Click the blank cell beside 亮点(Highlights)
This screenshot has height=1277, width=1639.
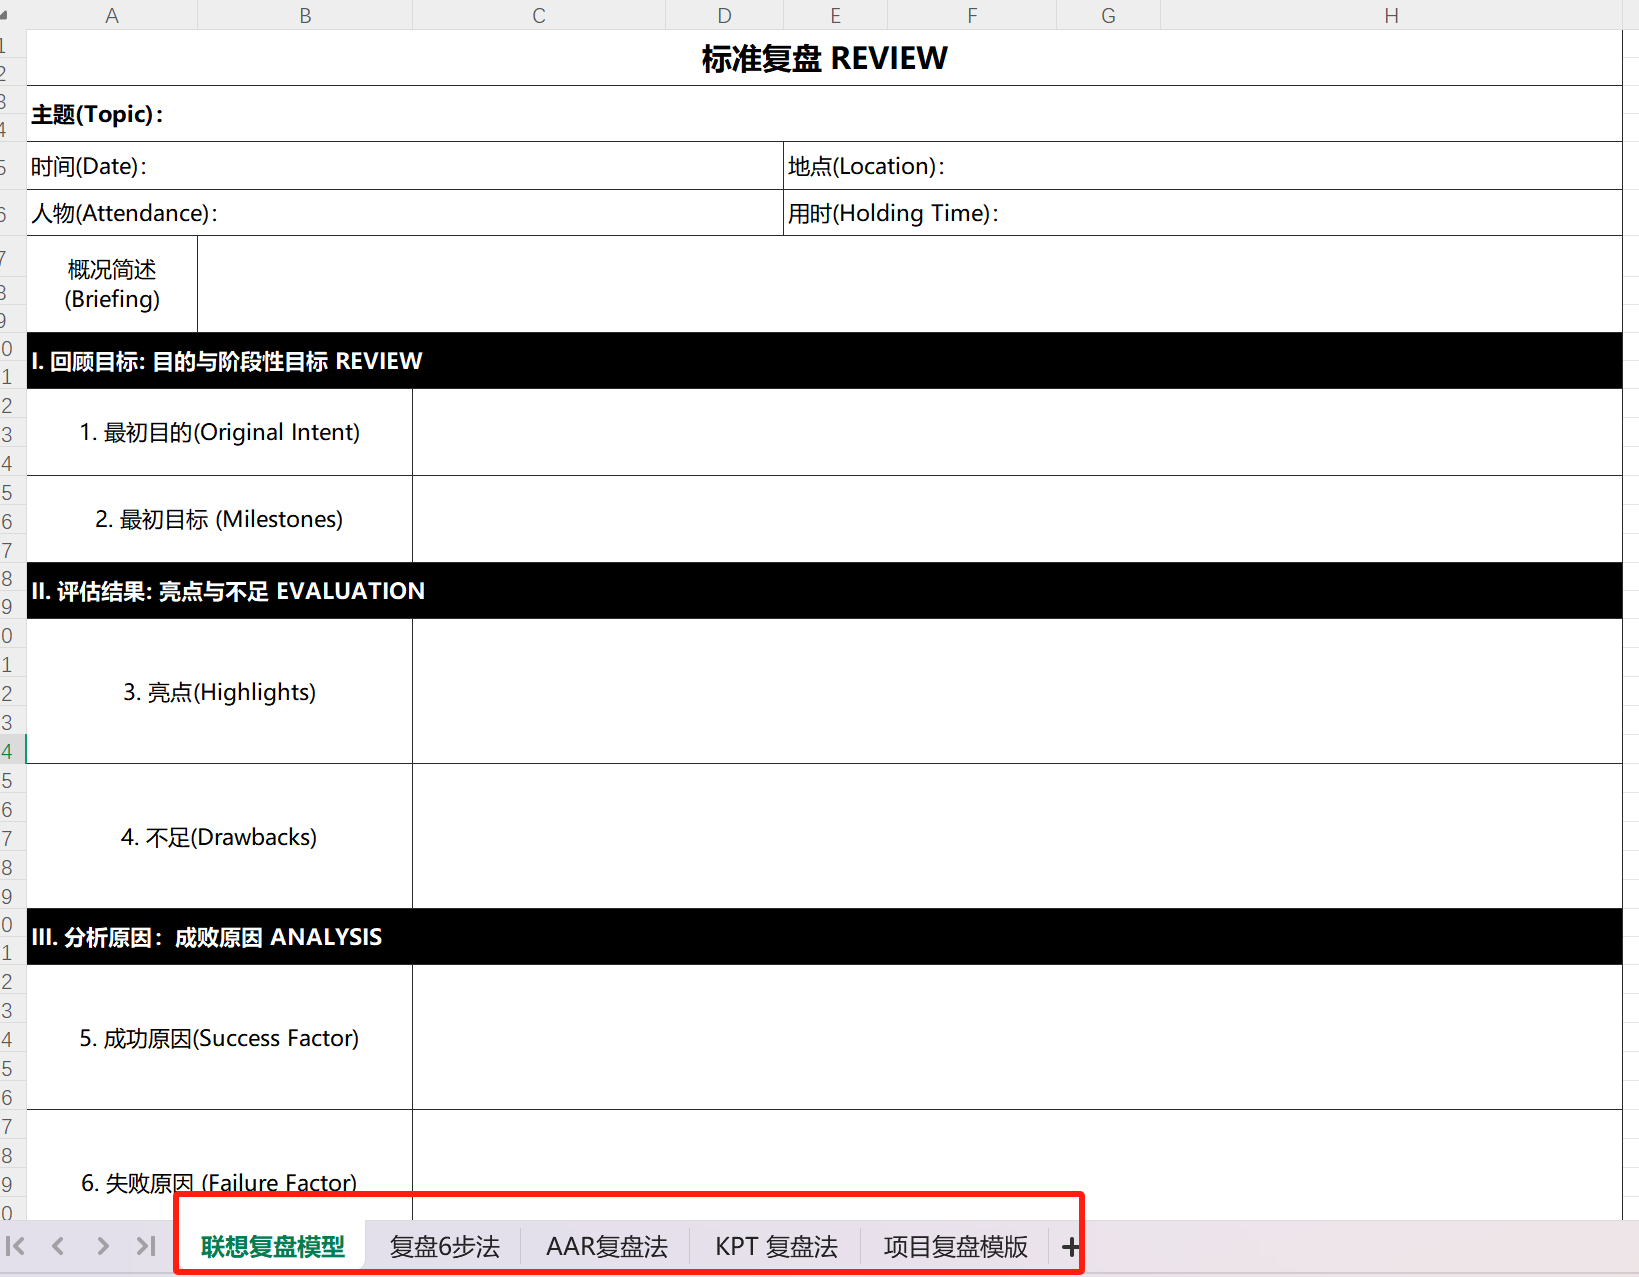pos(1016,692)
